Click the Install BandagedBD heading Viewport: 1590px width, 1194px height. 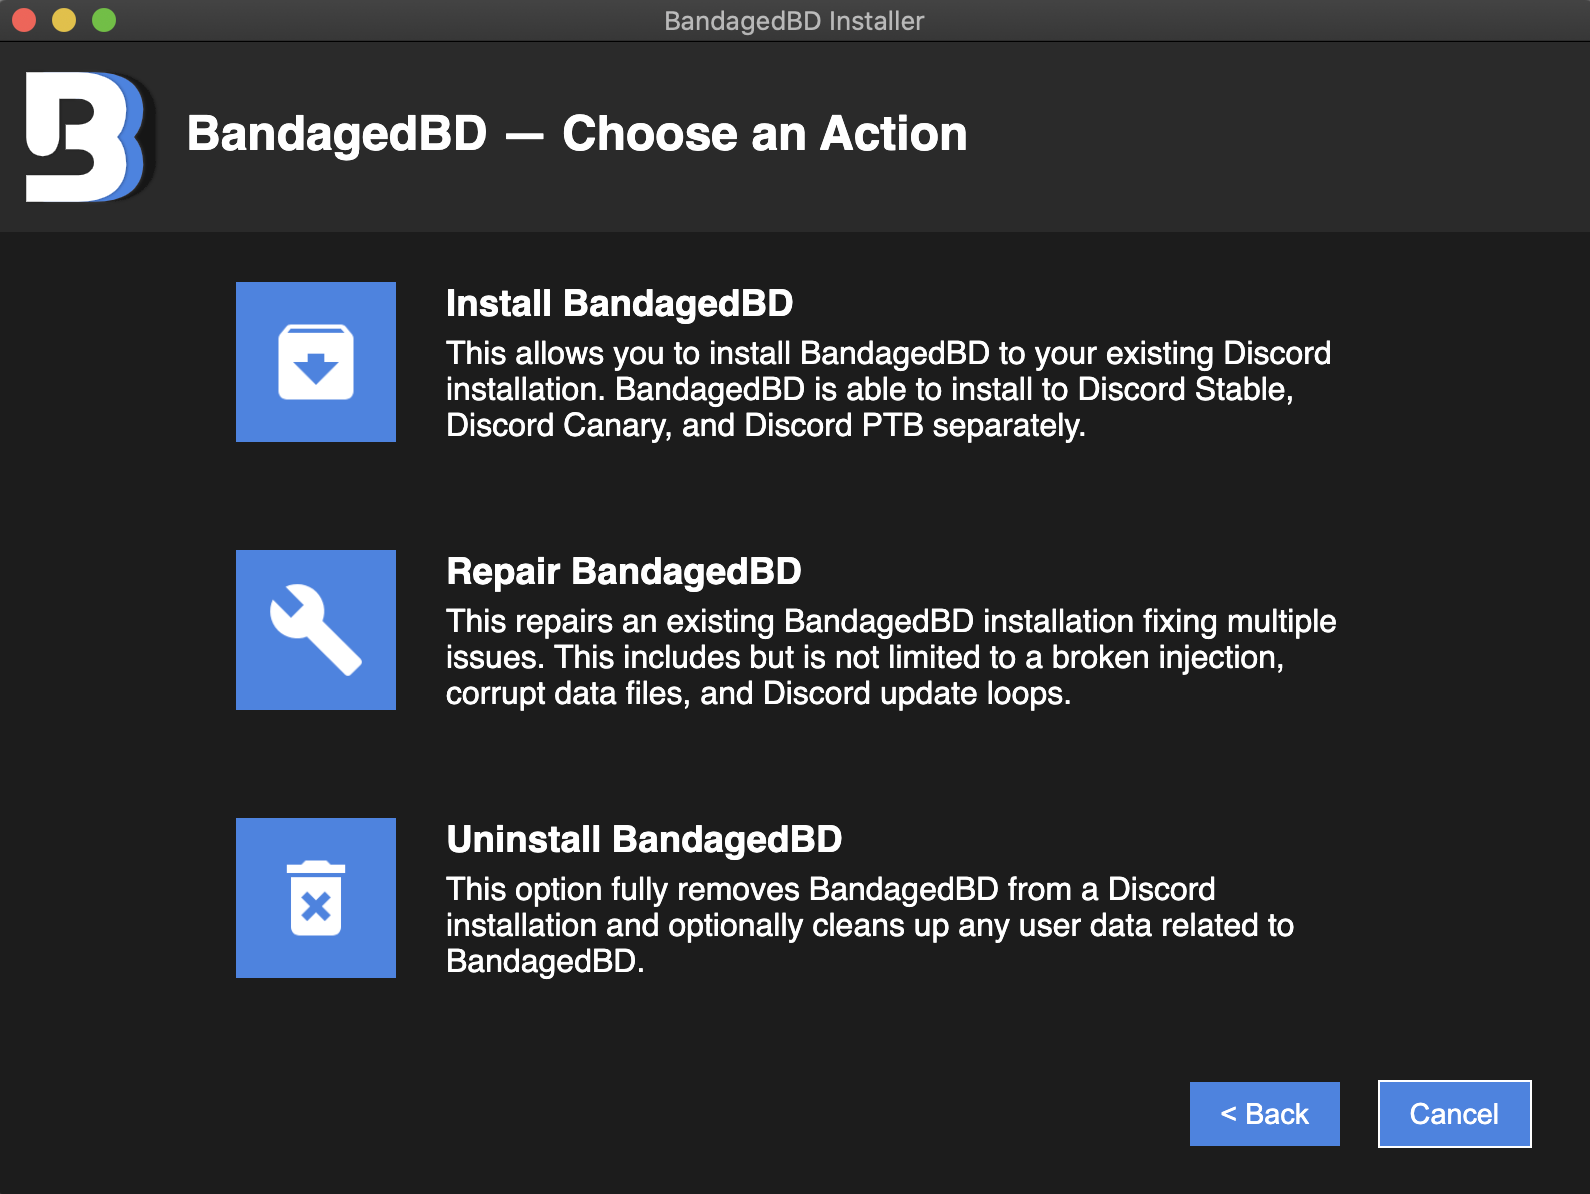(x=620, y=304)
